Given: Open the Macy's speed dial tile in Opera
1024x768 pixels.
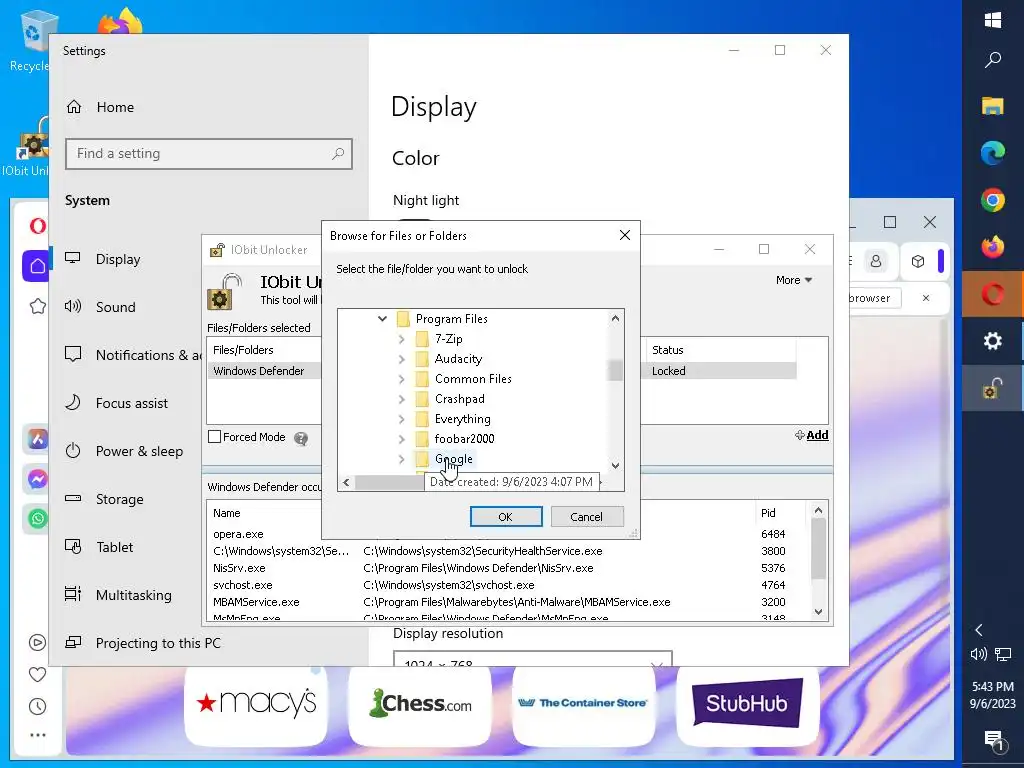Looking at the screenshot, I should click(x=256, y=704).
